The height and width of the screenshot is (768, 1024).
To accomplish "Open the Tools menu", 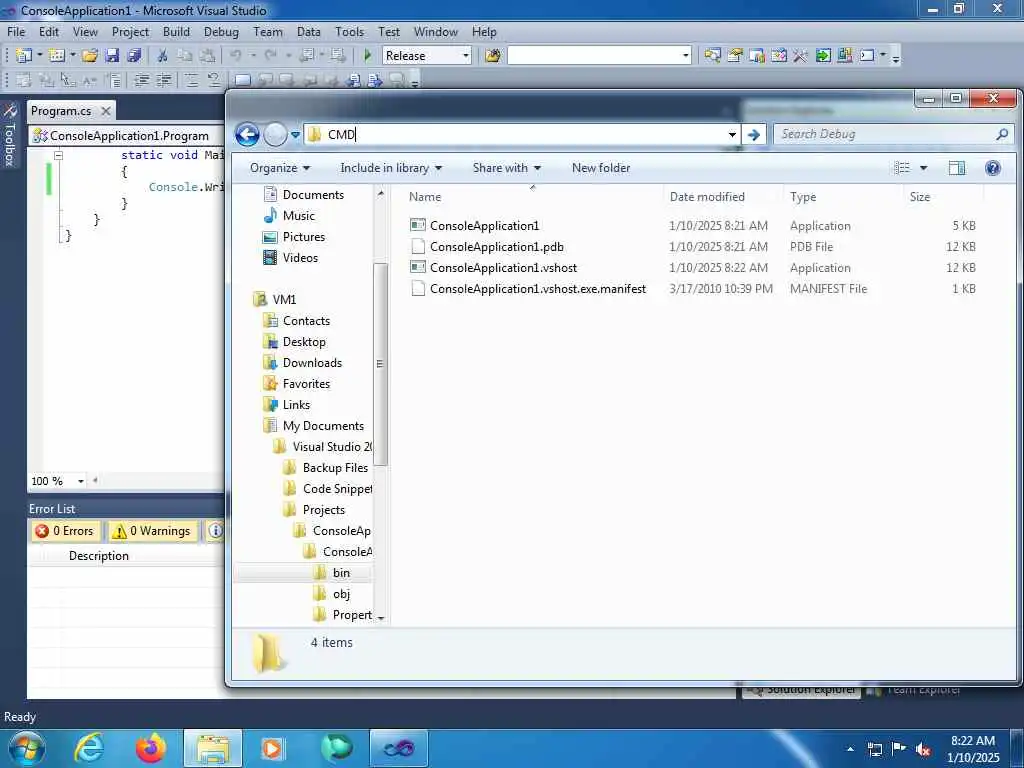I will [349, 31].
